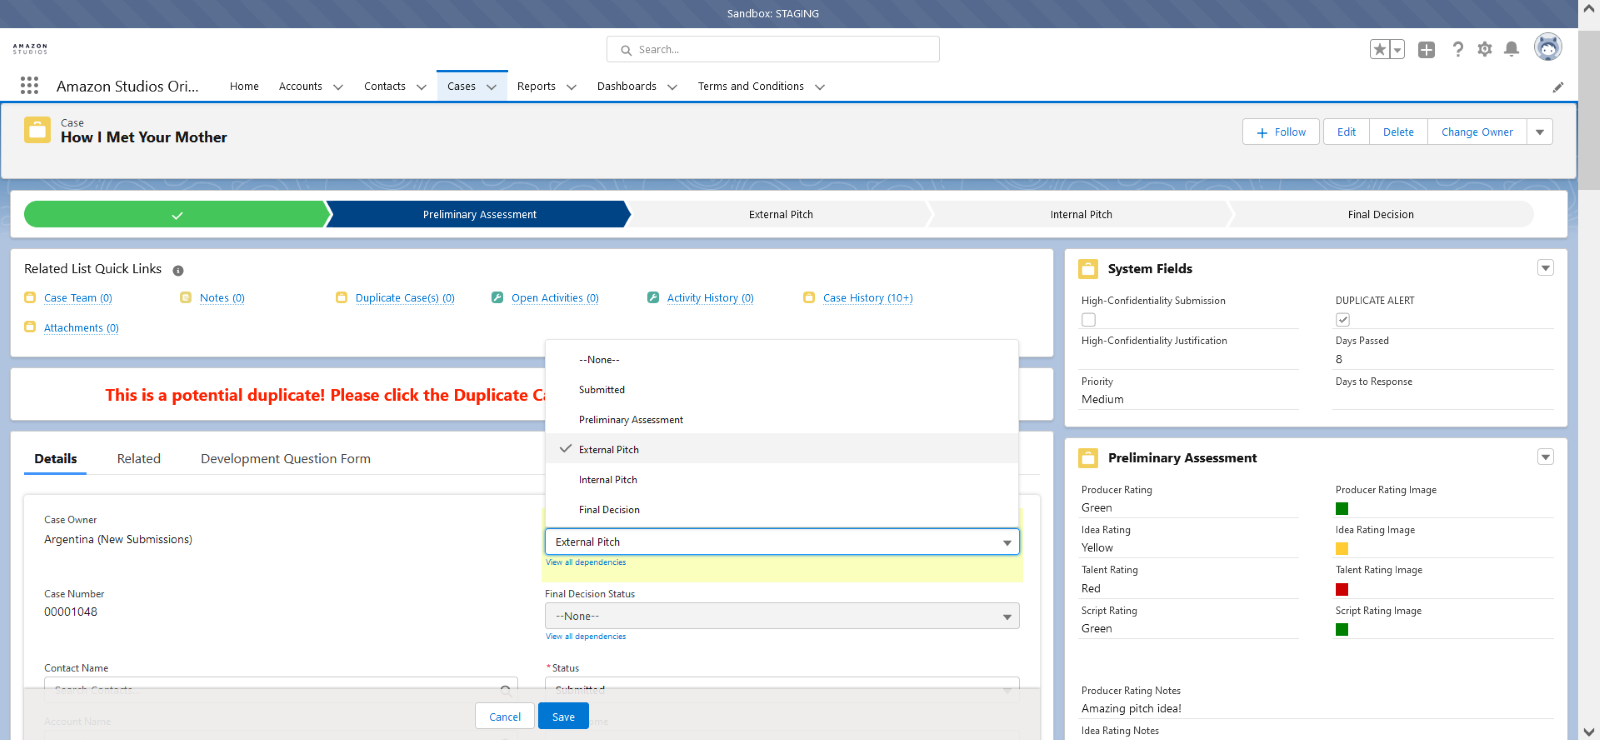
Task: Click the Attachments icon
Action: pos(30,327)
